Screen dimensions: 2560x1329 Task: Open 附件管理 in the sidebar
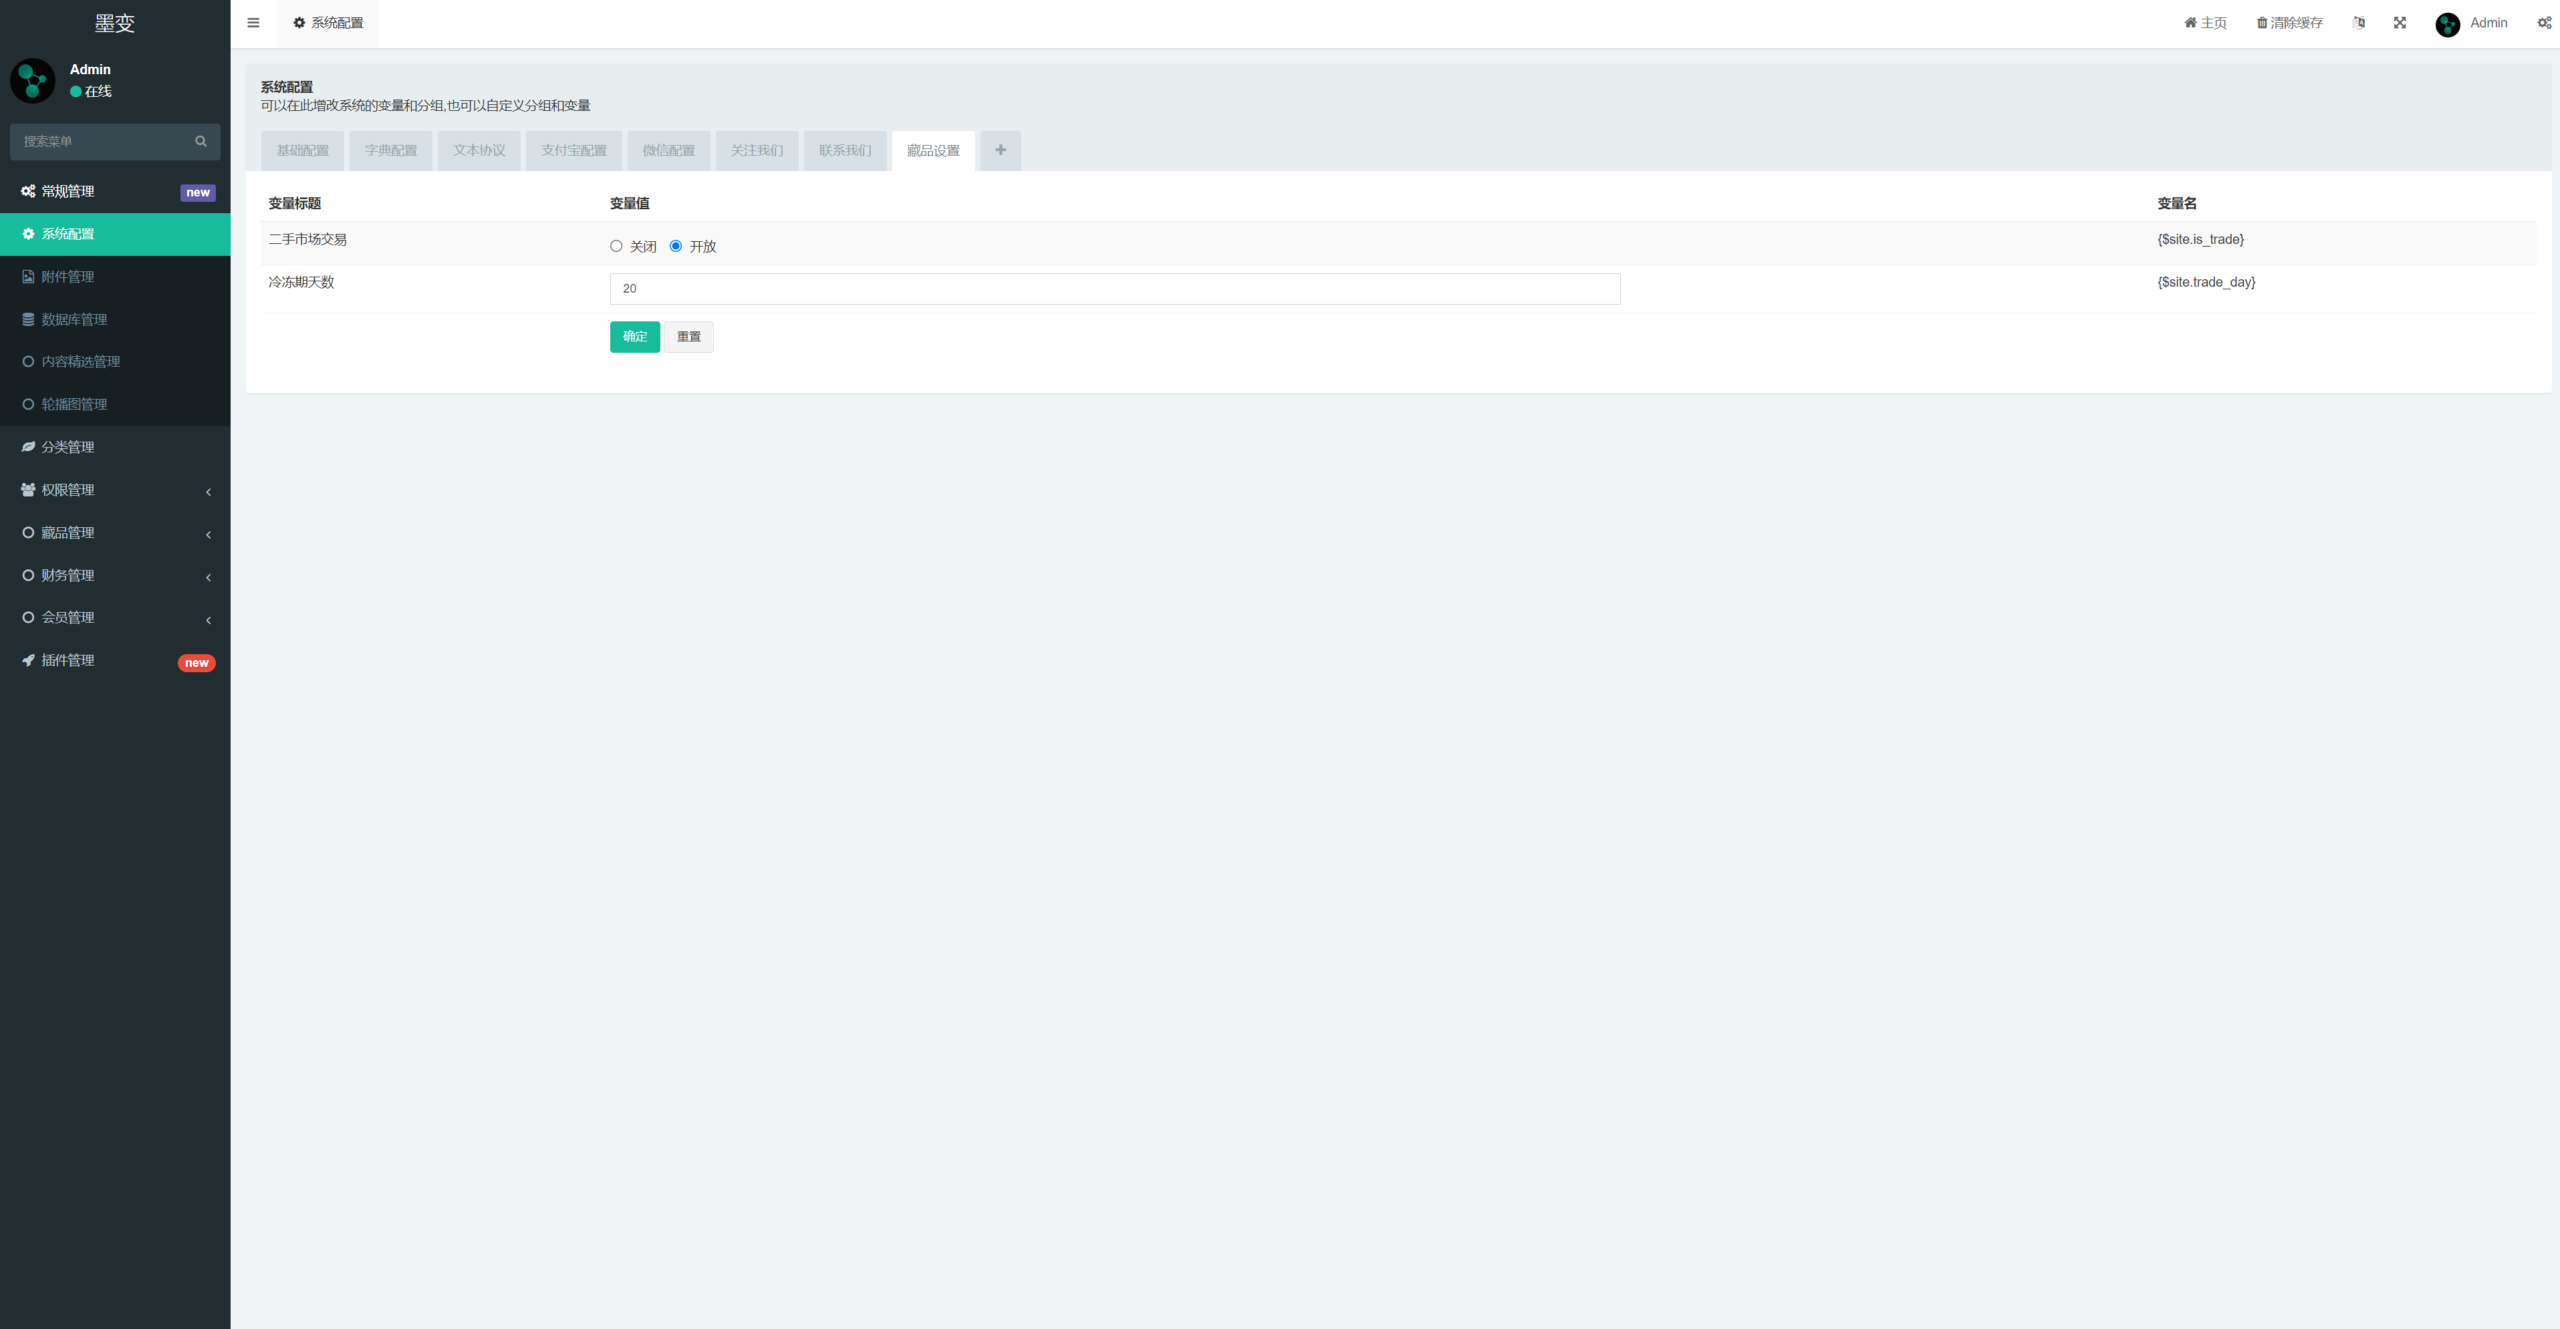click(115, 277)
